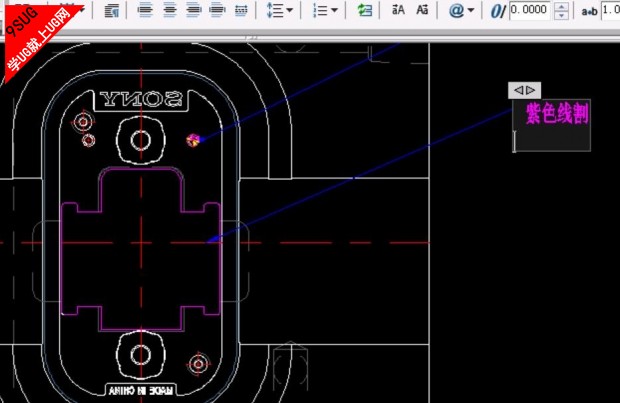
Task: Decrease the oblique angle with down arrow
Action: (561, 15)
